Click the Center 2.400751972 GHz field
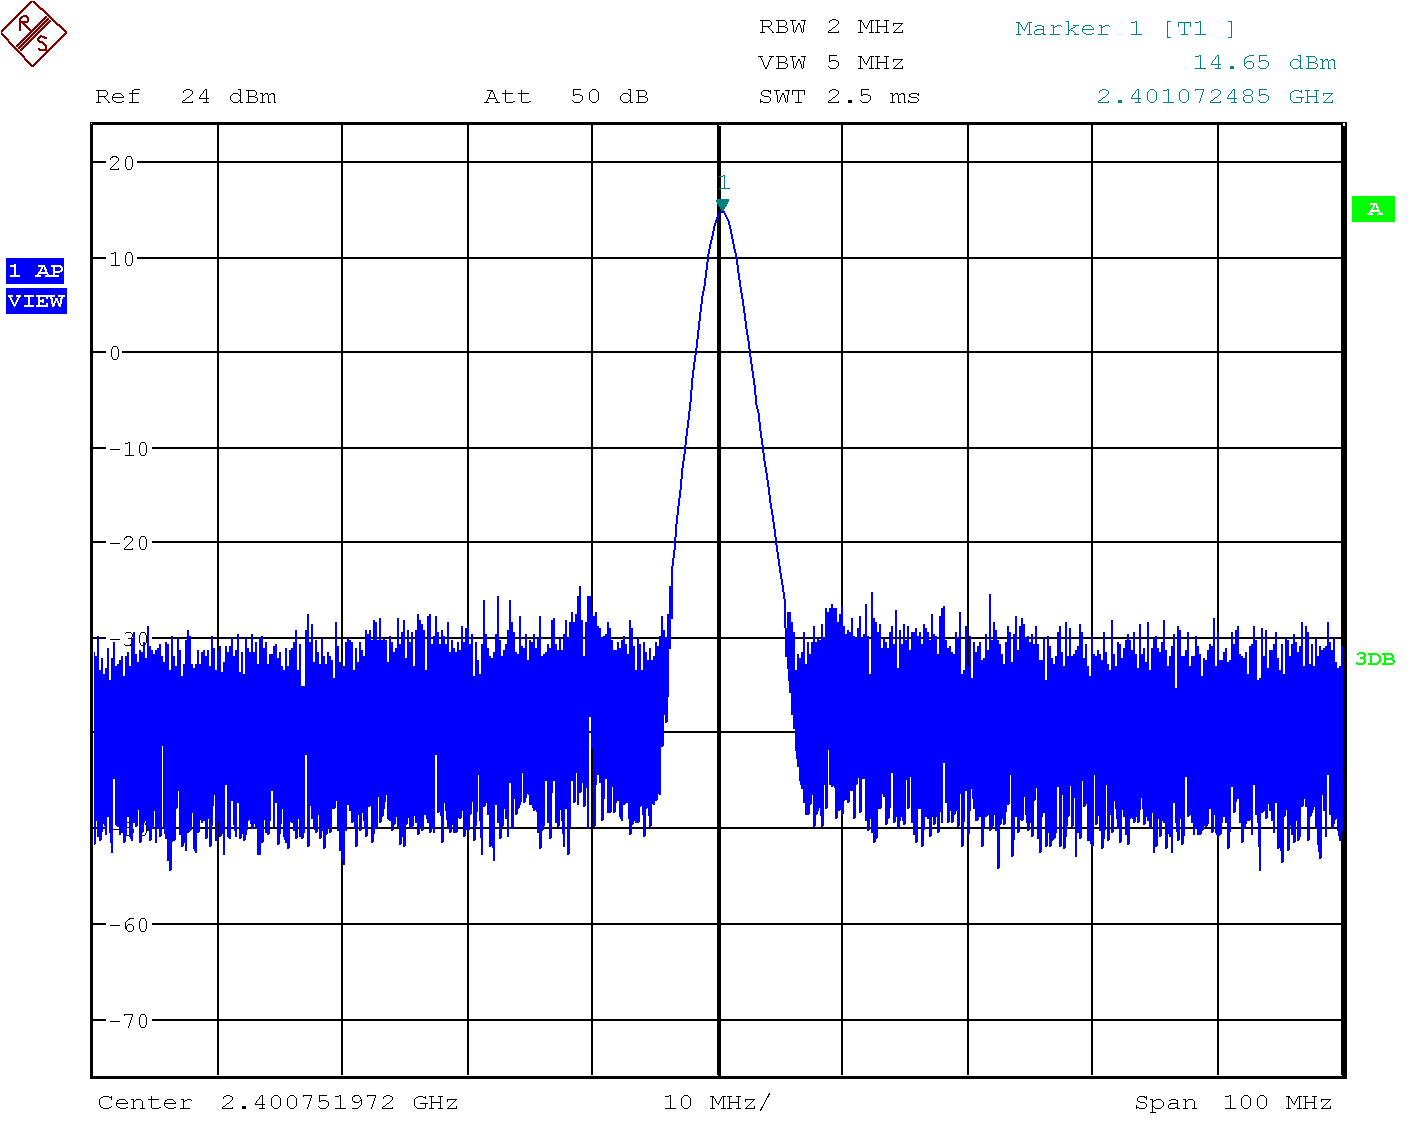Image resolution: width=1422 pixels, height=1132 pixels. pyautogui.click(x=278, y=1103)
